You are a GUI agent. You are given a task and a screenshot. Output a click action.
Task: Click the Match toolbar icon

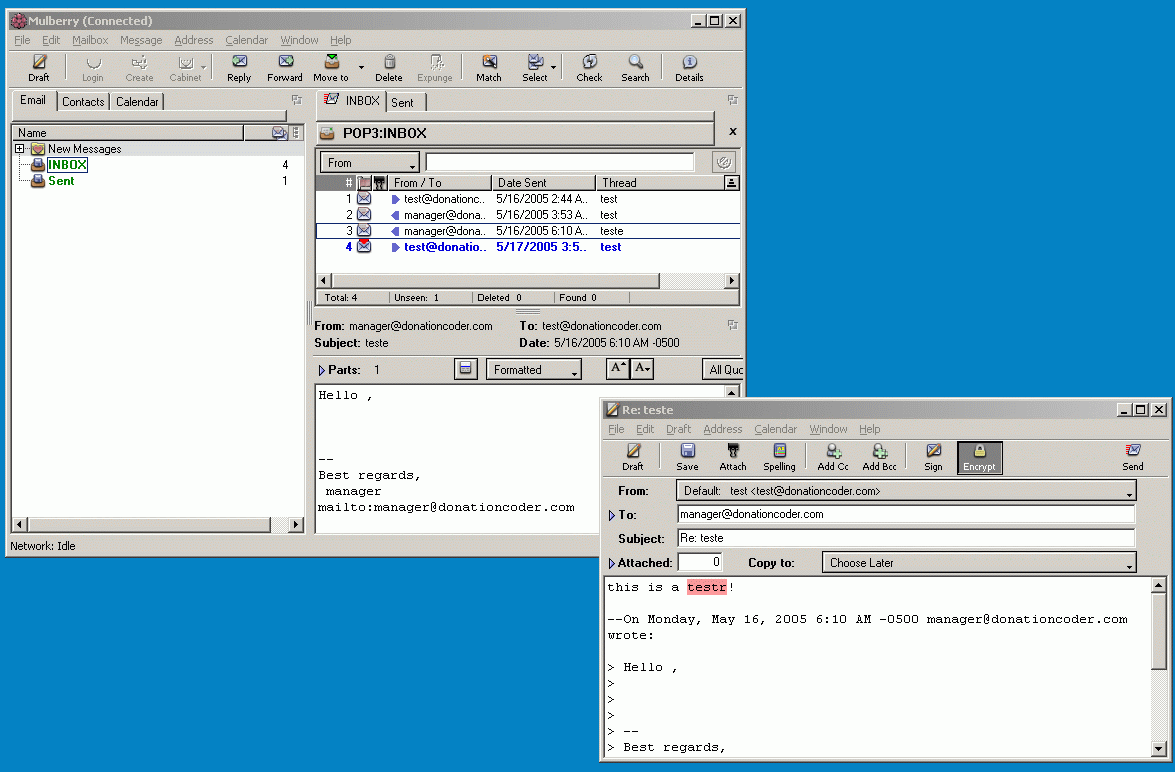489,67
